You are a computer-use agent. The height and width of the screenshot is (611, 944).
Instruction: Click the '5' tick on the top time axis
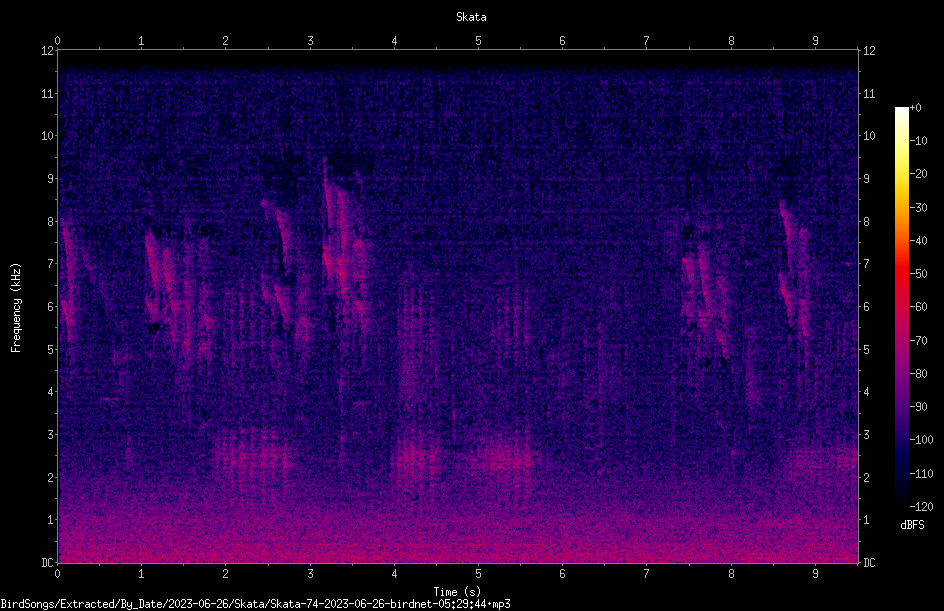pyautogui.click(x=479, y=41)
